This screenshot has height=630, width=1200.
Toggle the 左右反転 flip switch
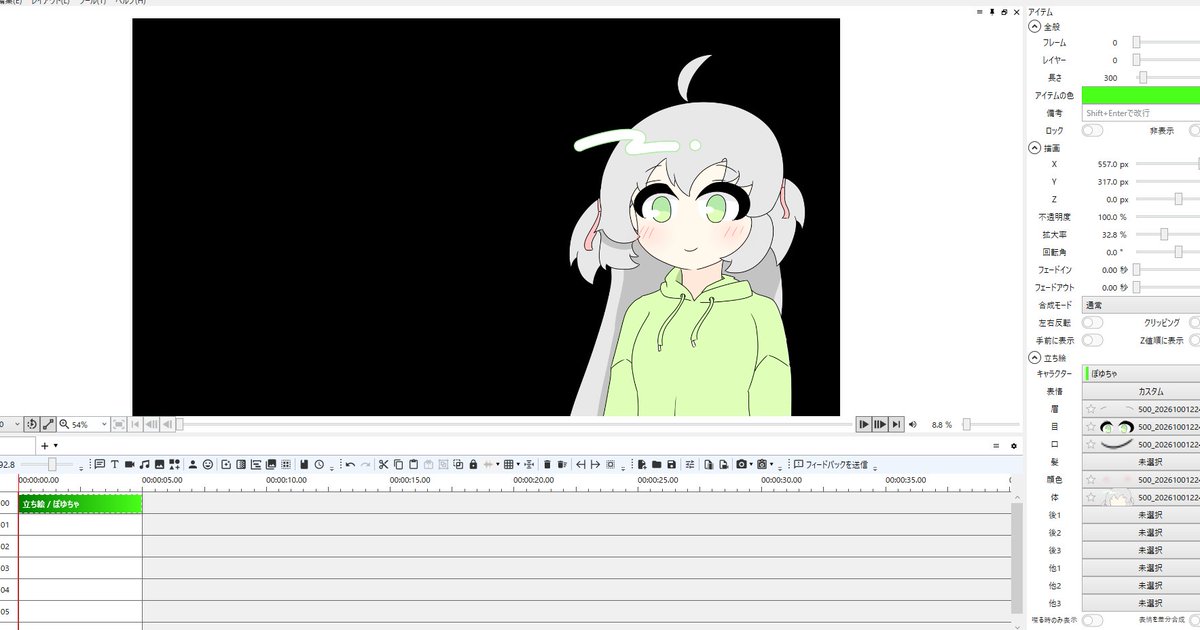click(1092, 323)
